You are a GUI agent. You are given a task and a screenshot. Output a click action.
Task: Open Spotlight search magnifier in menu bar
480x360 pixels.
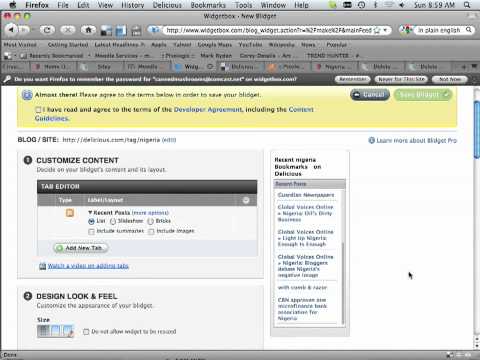coord(467,5)
